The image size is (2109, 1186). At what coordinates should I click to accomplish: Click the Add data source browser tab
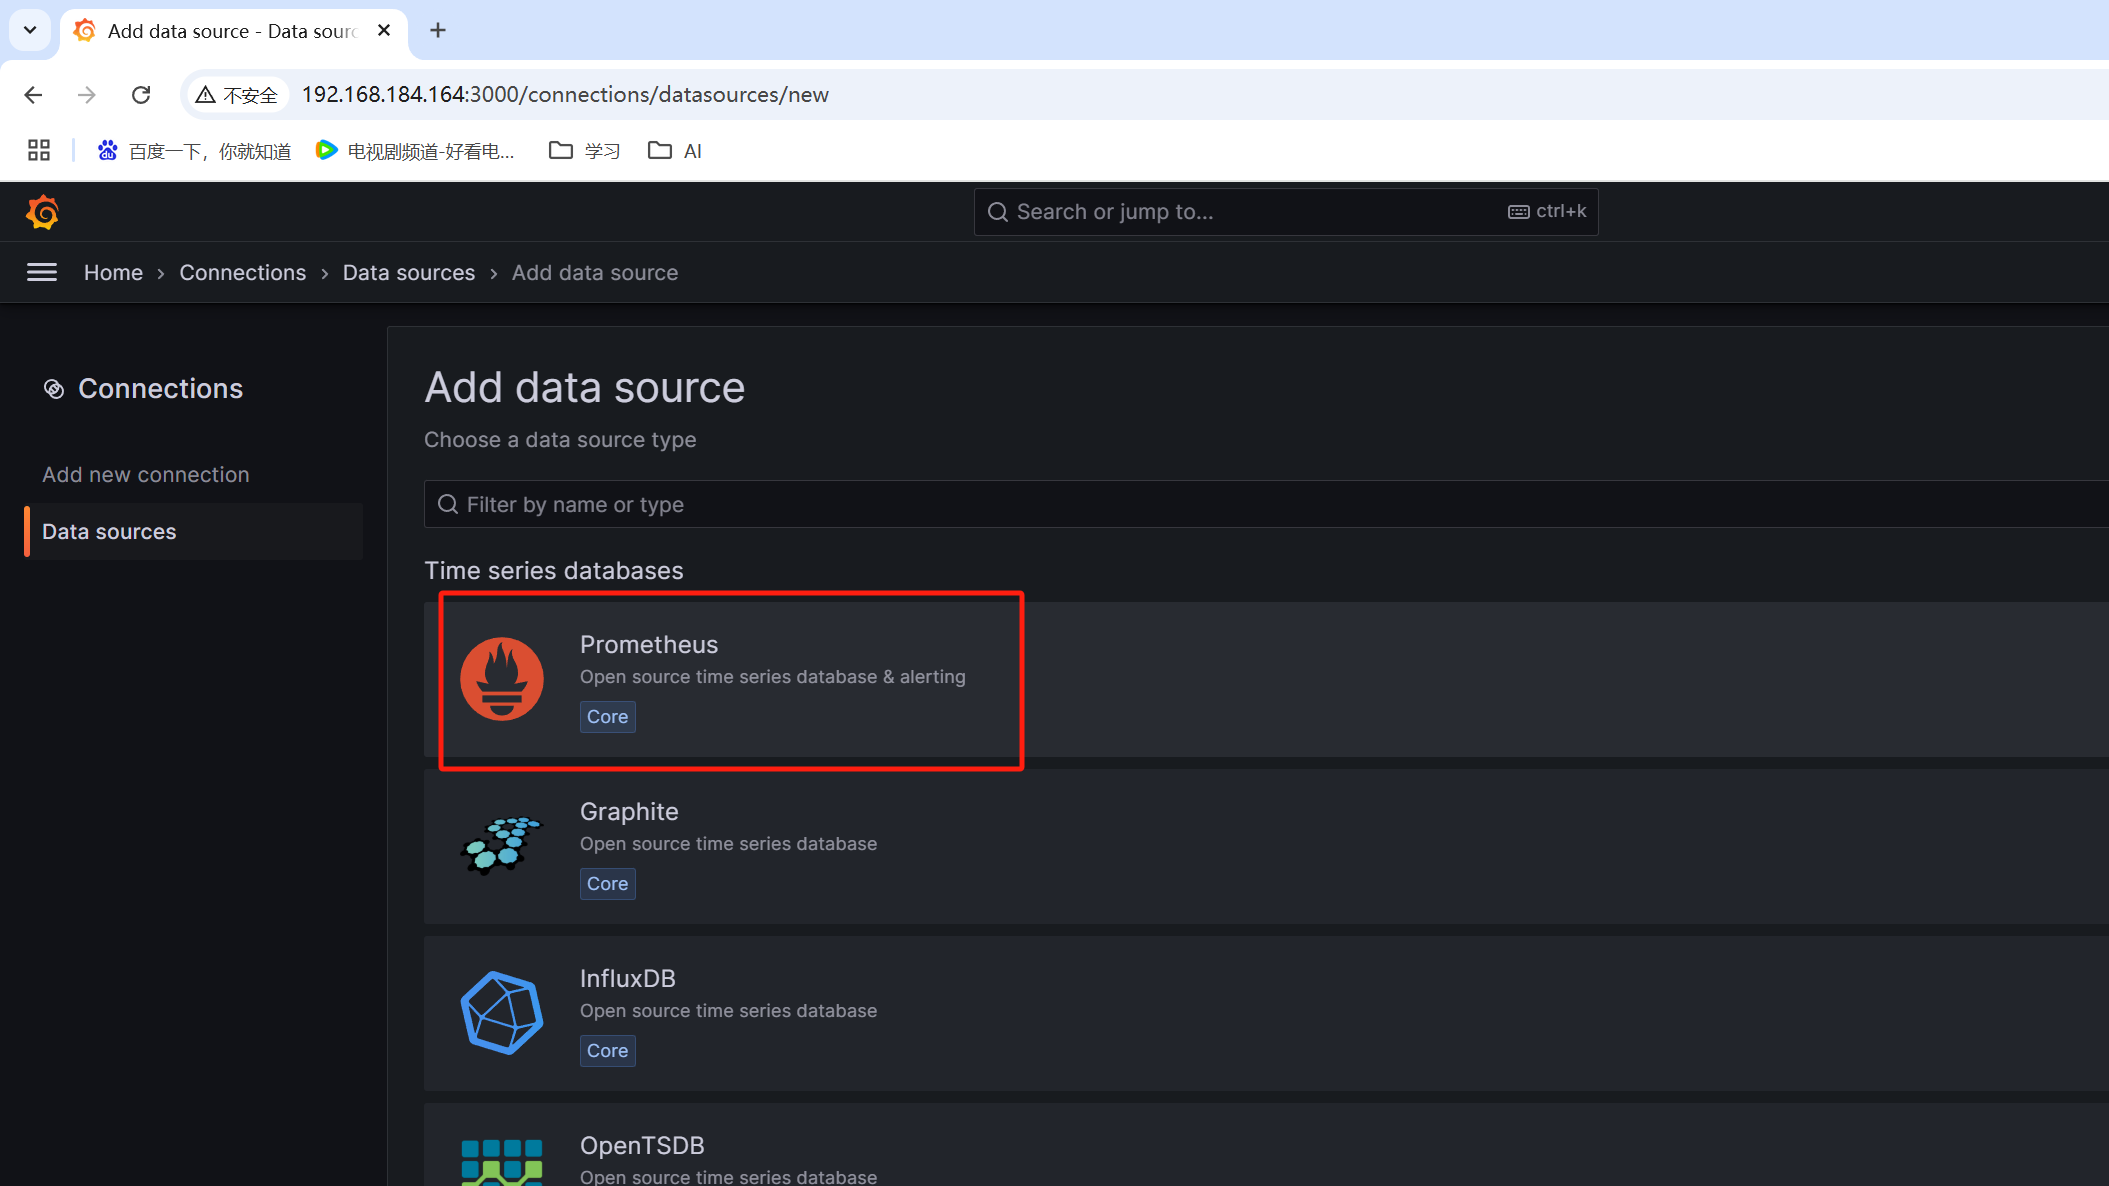pos(234,31)
